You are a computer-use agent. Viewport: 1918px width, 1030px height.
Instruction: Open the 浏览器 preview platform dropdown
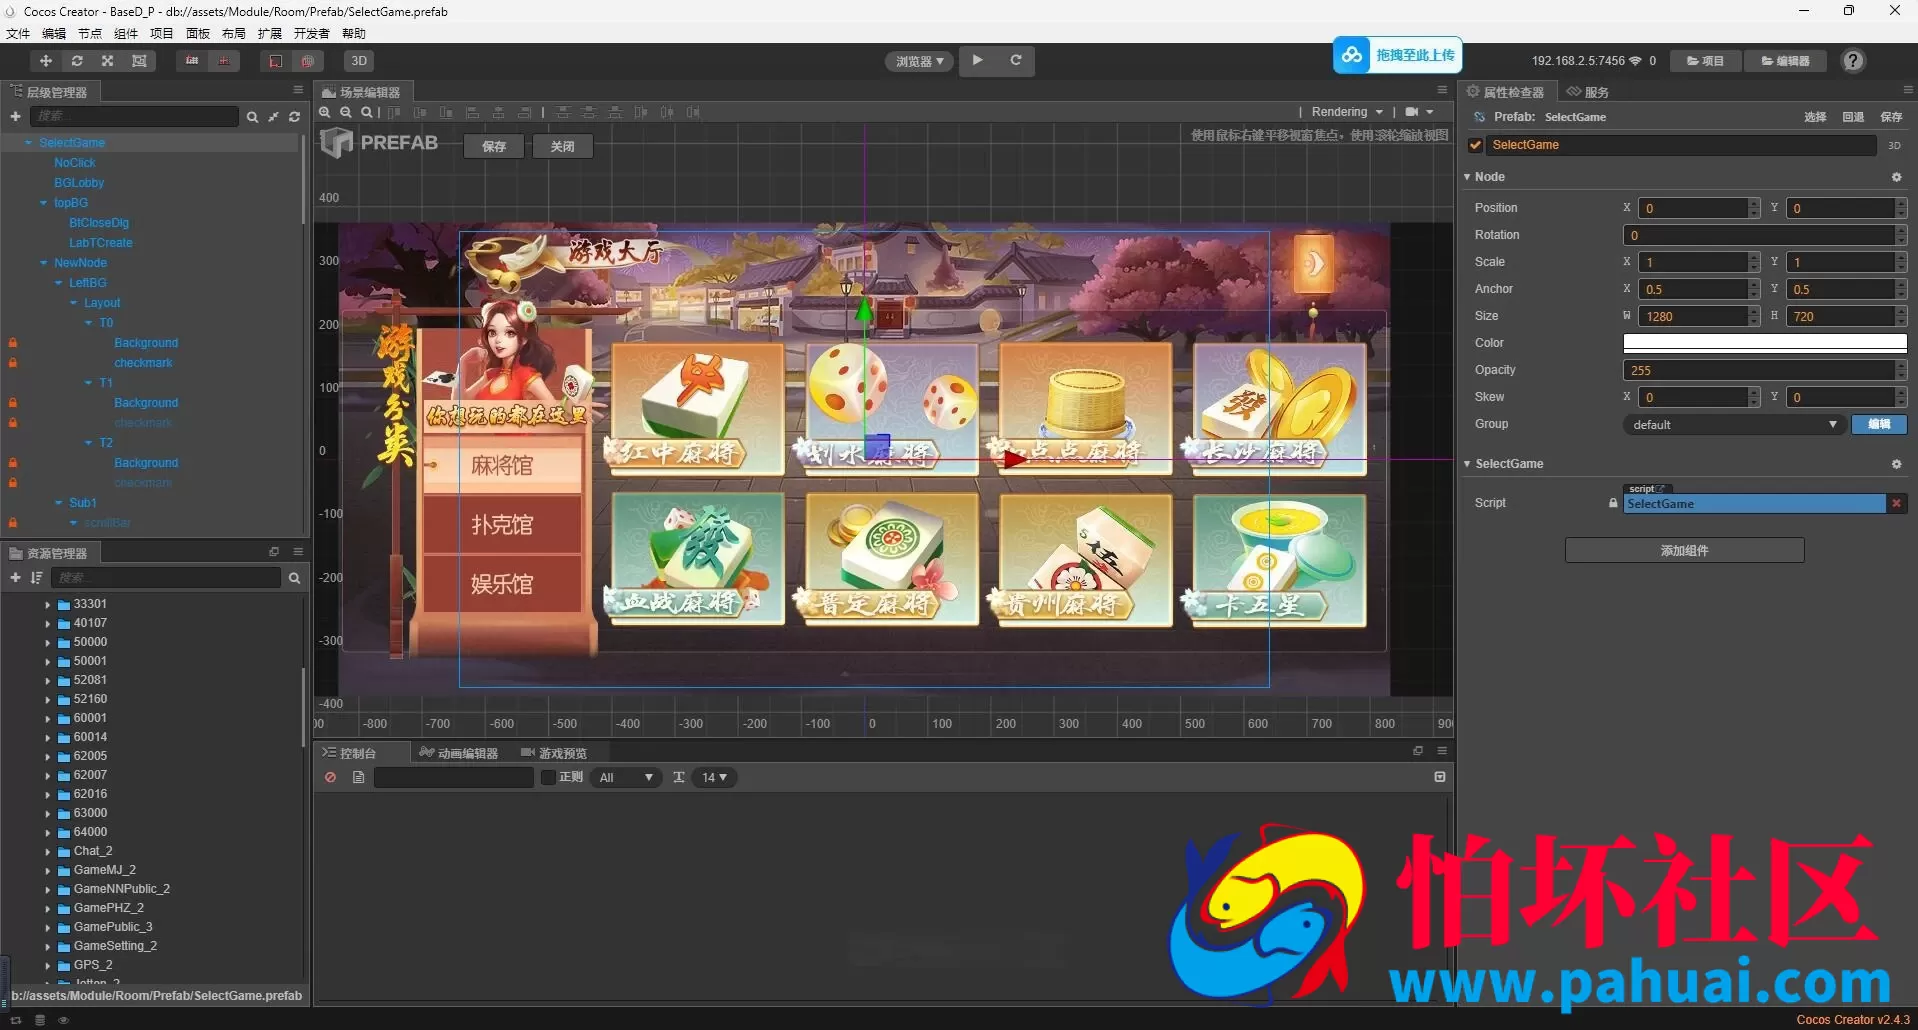(920, 61)
